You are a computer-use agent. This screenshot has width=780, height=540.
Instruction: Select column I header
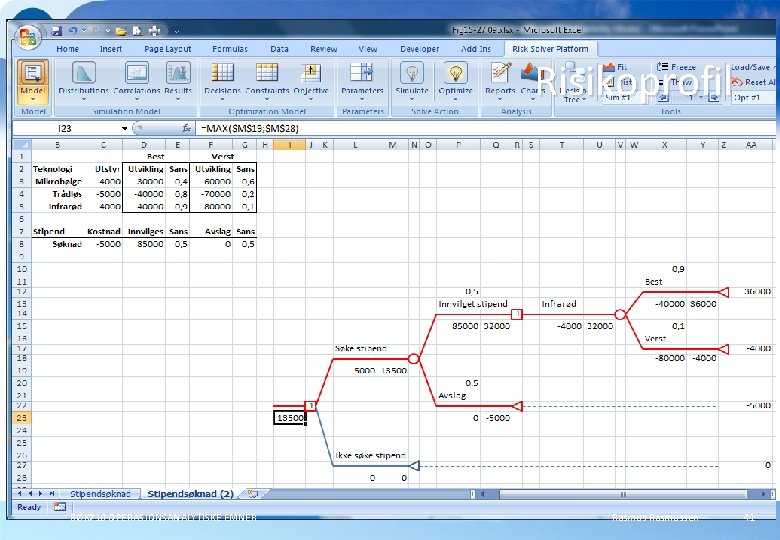(289, 145)
